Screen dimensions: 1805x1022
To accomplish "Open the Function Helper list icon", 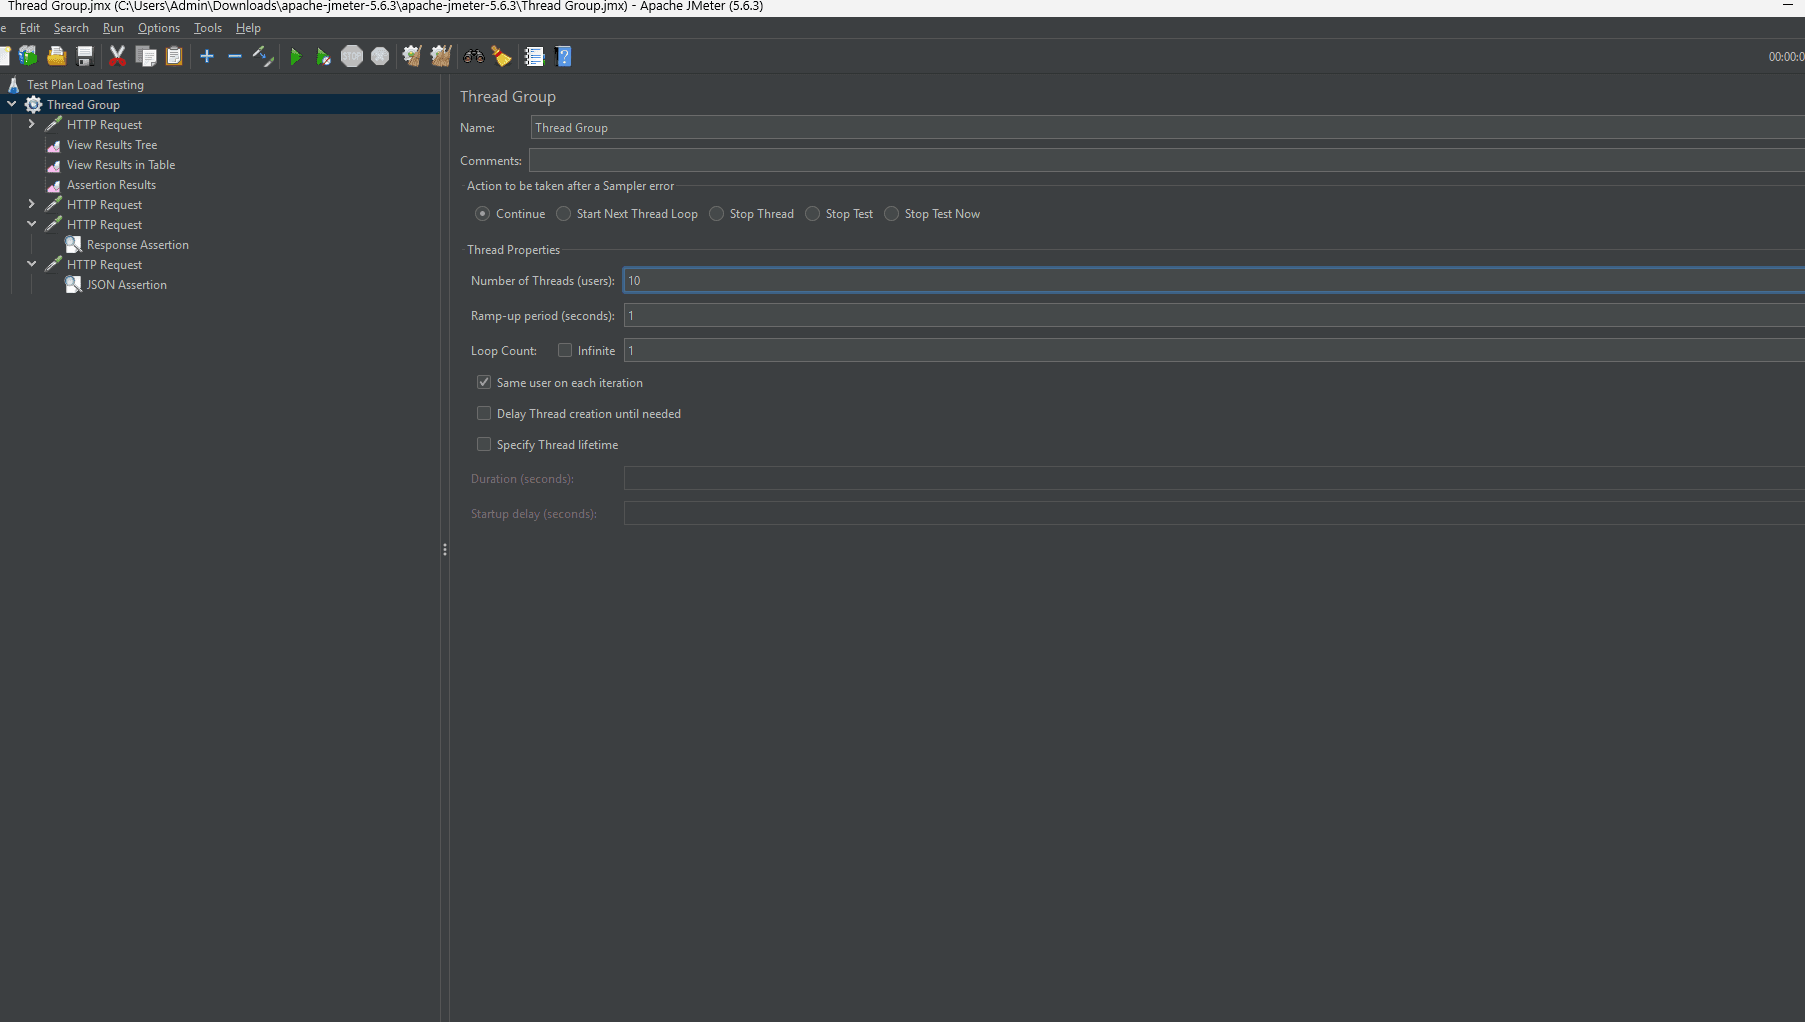I will point(534,57).
